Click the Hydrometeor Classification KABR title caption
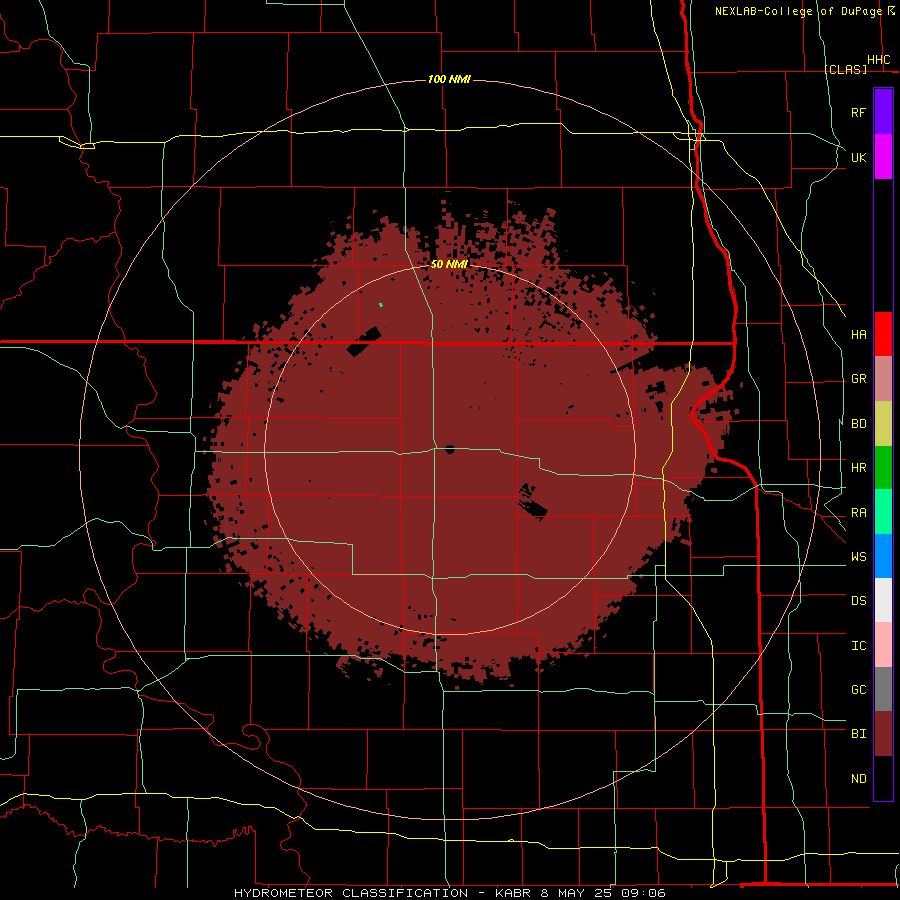This screenshot has height=900, width=900. (449, 893)
